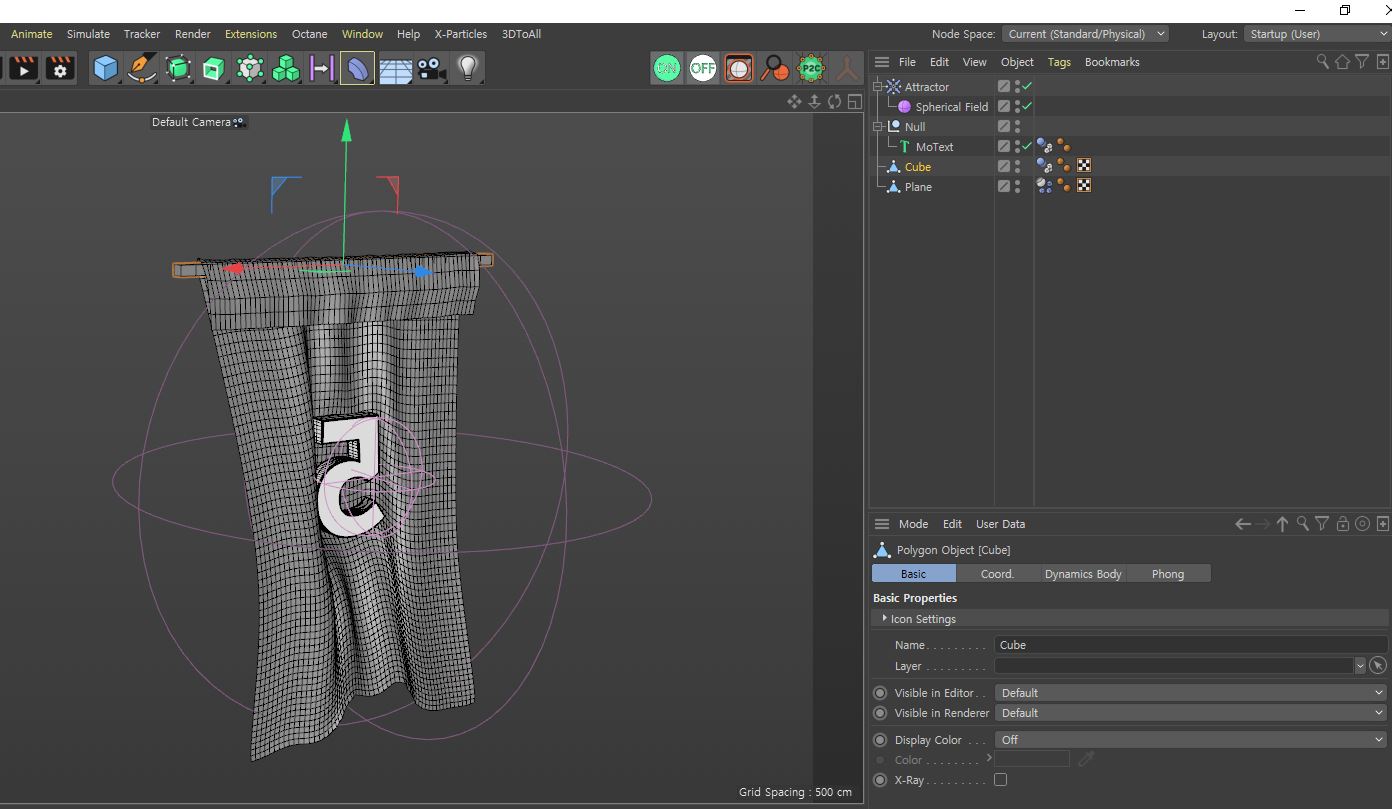This screenshot has width=1392, height=809.
Task: Toggle the X-Ray checkbox
Action: tap(1000, 780)
